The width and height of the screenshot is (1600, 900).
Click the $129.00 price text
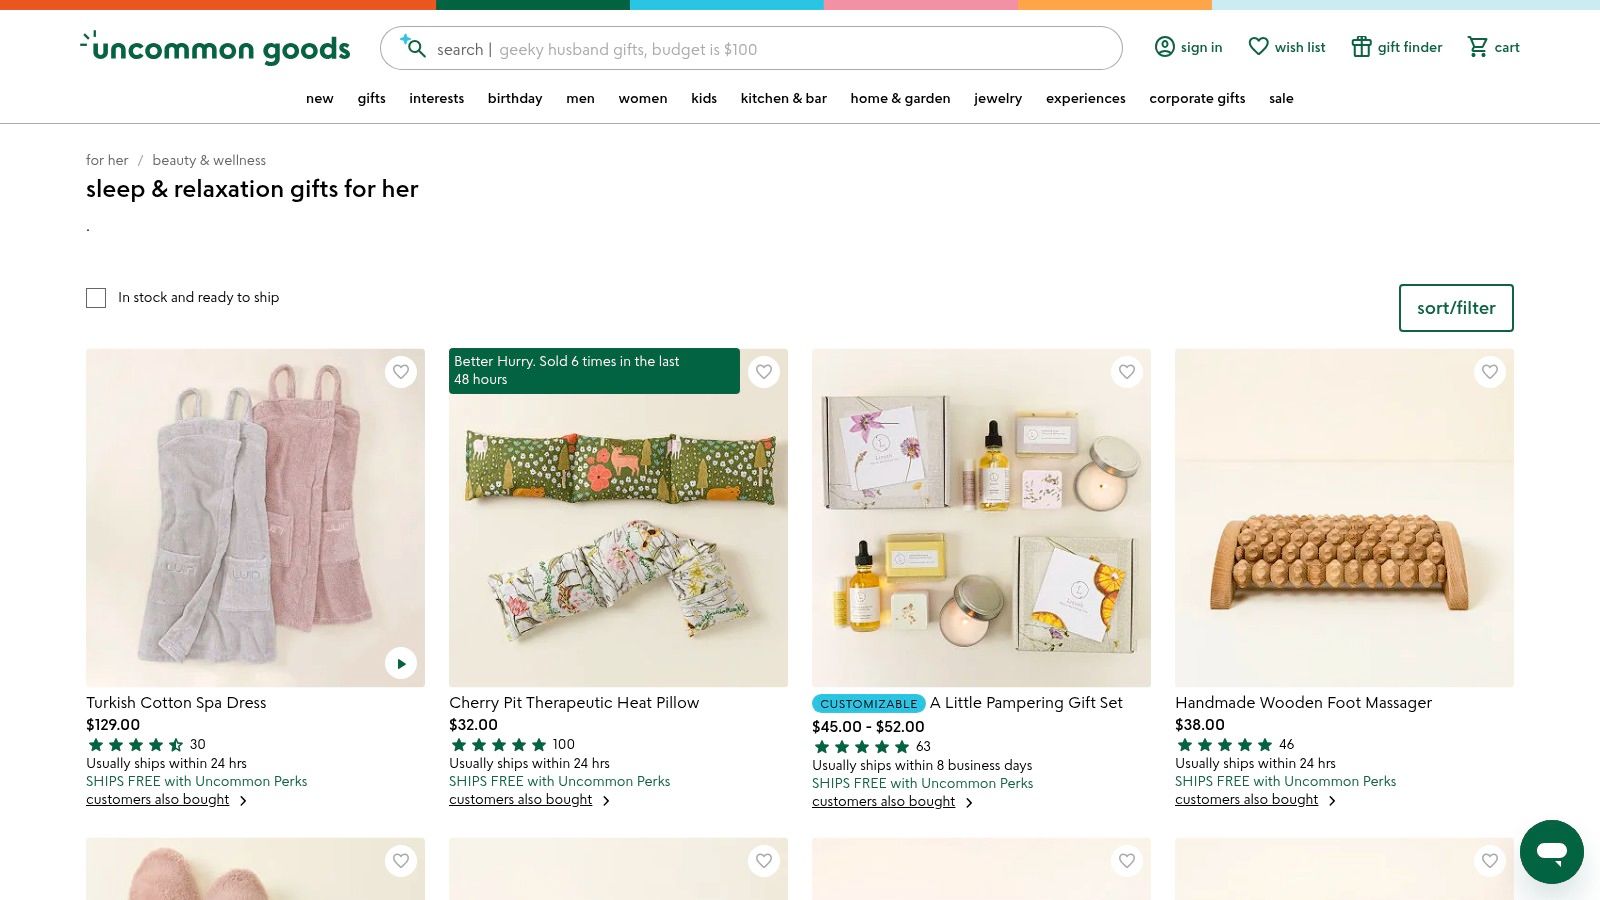point(113,725)
